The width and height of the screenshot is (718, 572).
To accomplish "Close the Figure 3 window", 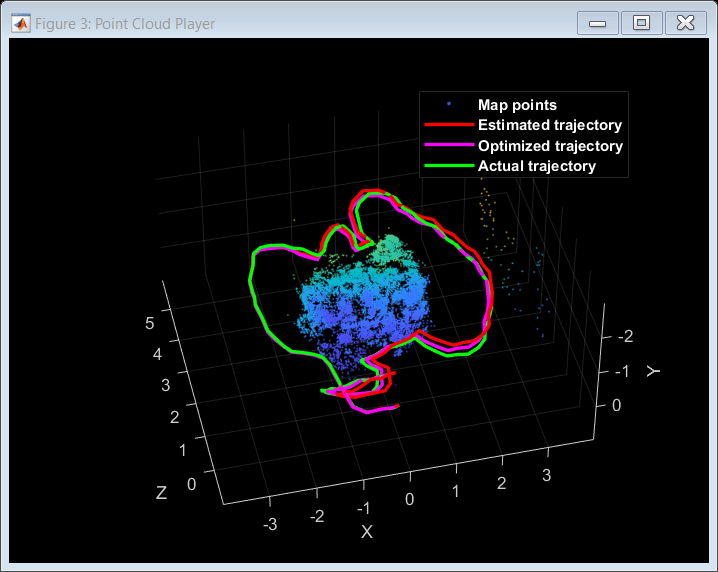I will (x=685, y=23).
